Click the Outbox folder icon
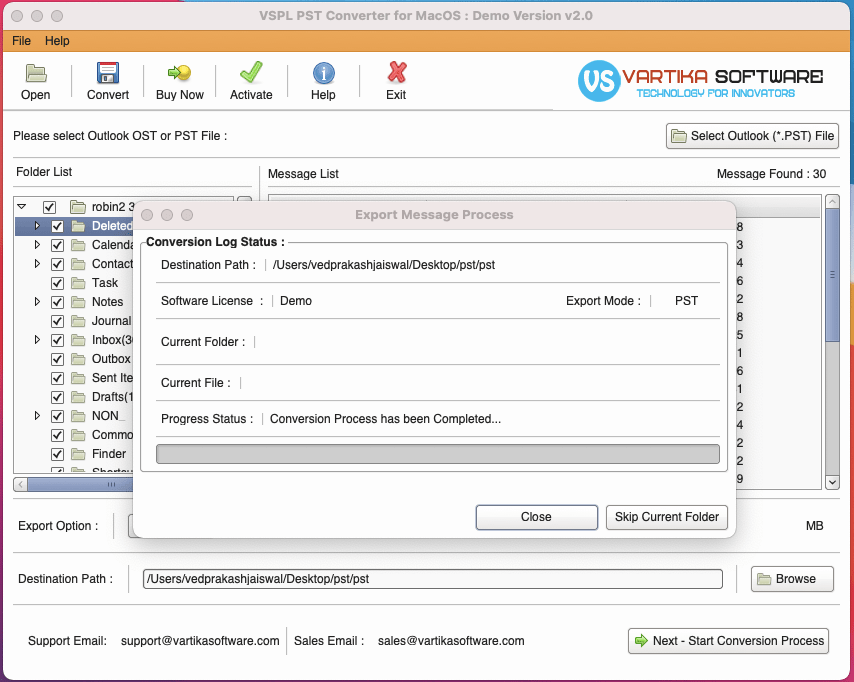This screenshot has height=682, width=854. 78,360
